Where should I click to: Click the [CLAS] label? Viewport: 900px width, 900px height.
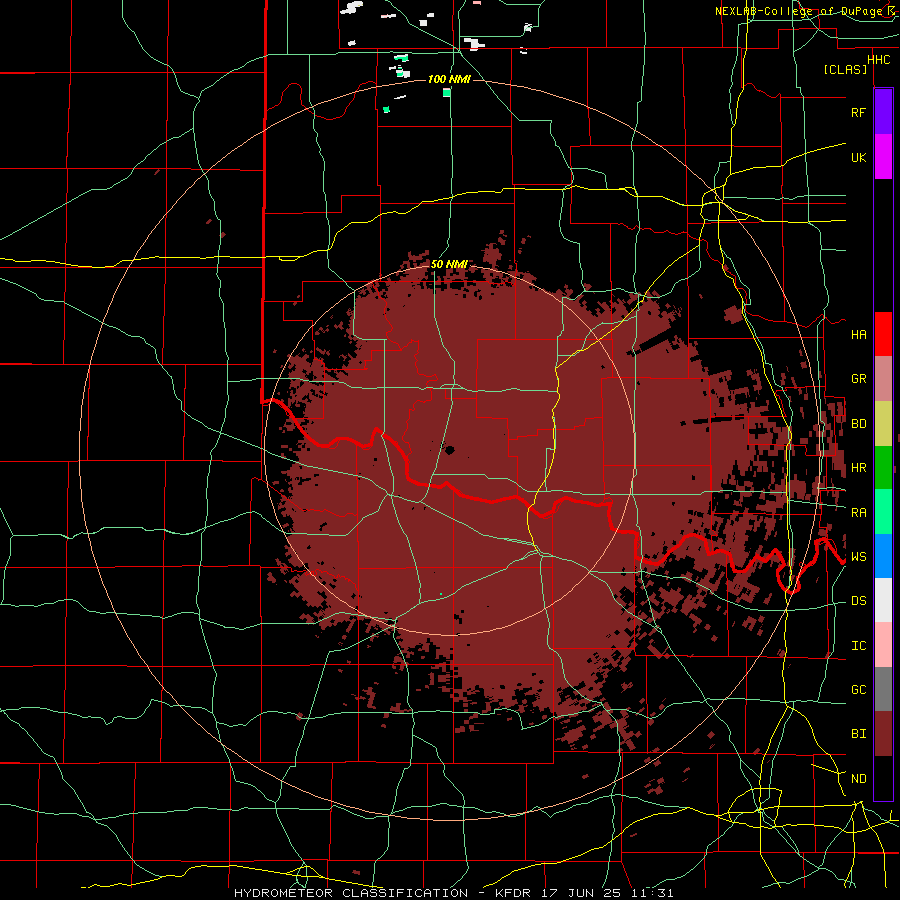845,70
